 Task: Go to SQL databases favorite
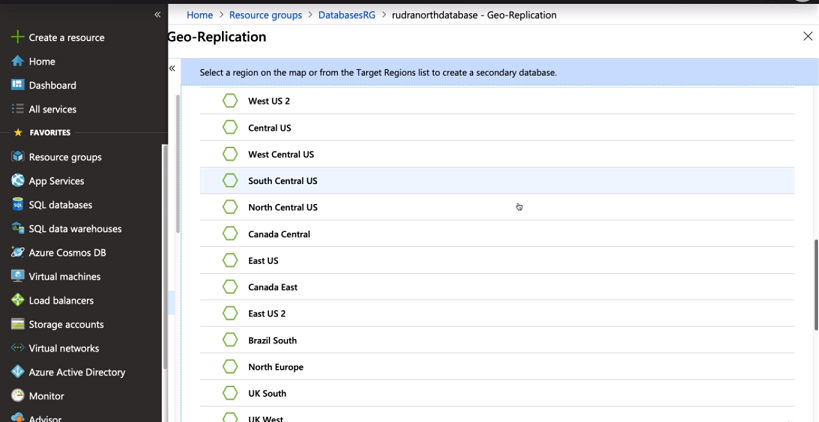pyautogui.click(x=61, y=205)
